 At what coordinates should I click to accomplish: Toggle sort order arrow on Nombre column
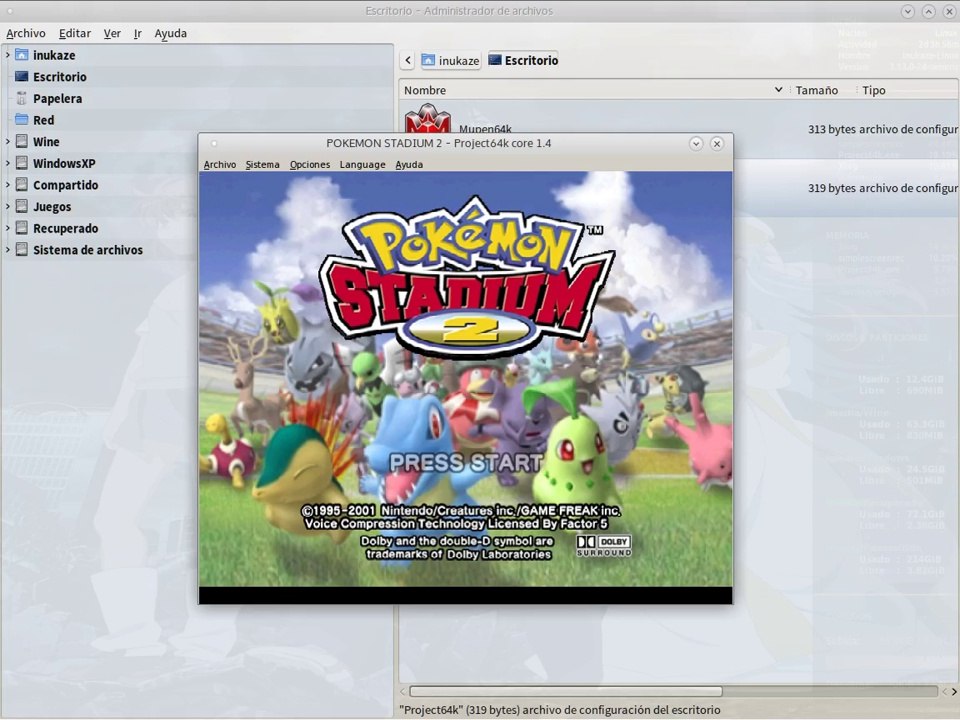779,90
